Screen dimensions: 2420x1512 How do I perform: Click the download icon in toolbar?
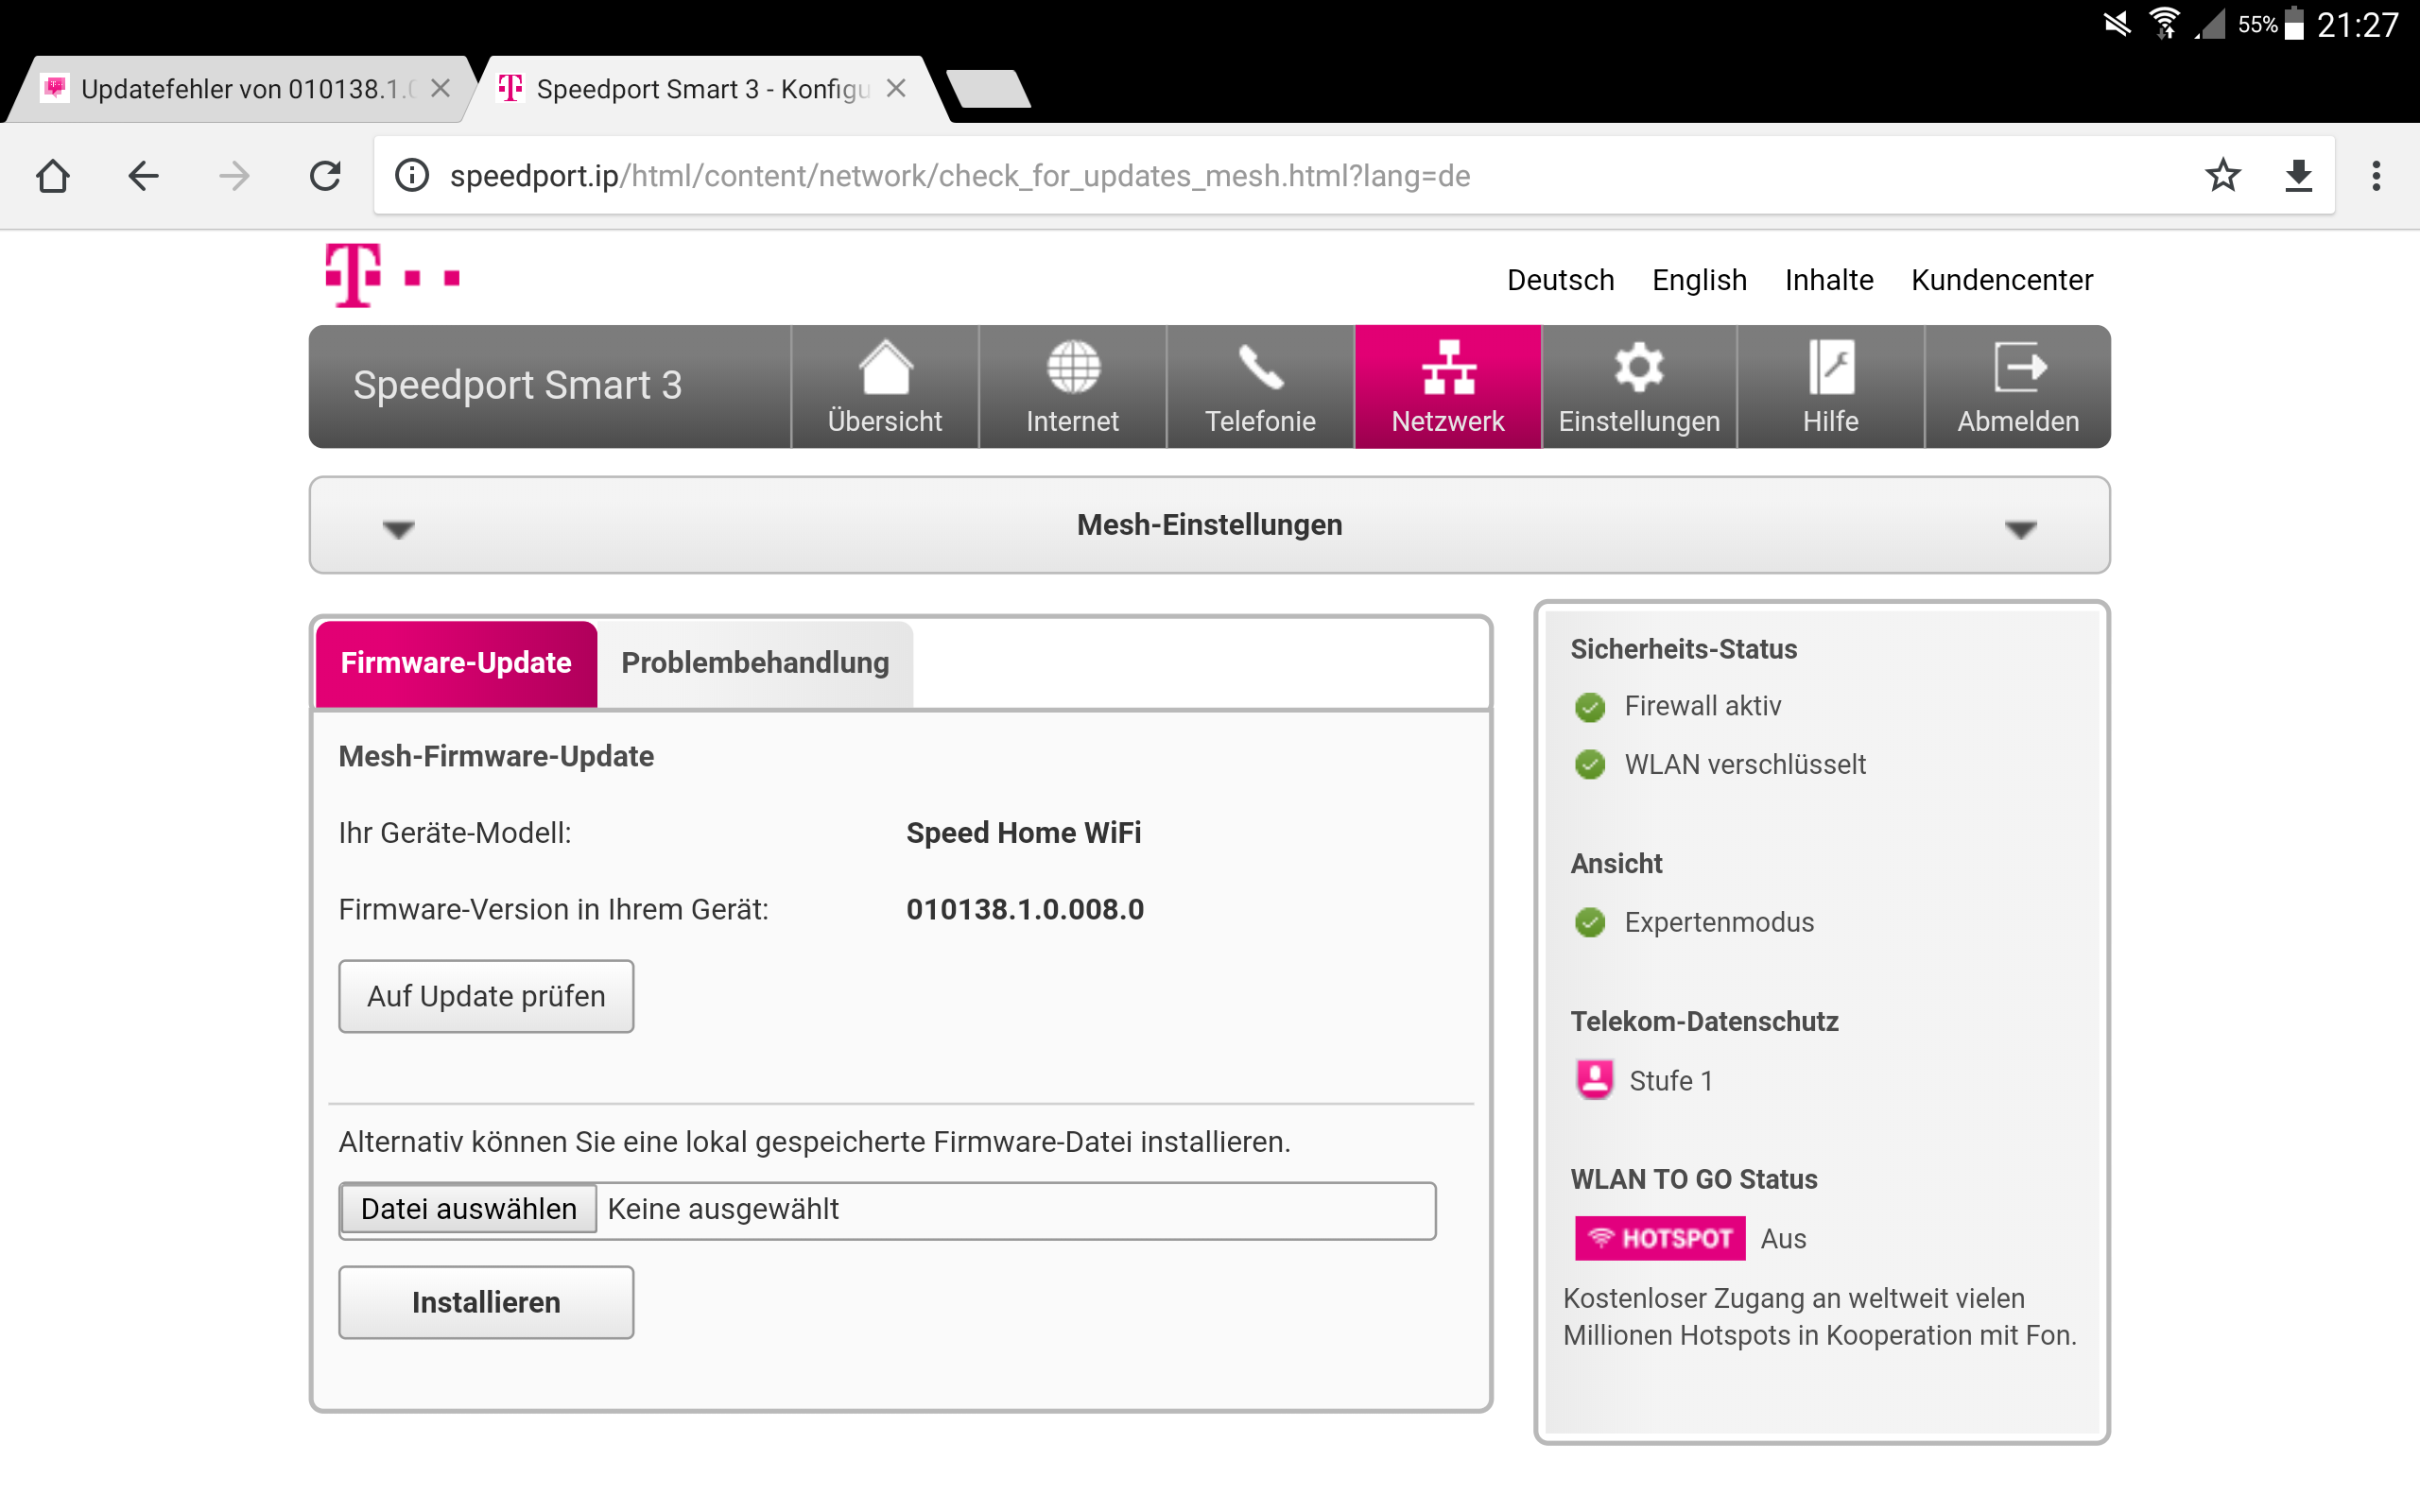[2299, 176]
